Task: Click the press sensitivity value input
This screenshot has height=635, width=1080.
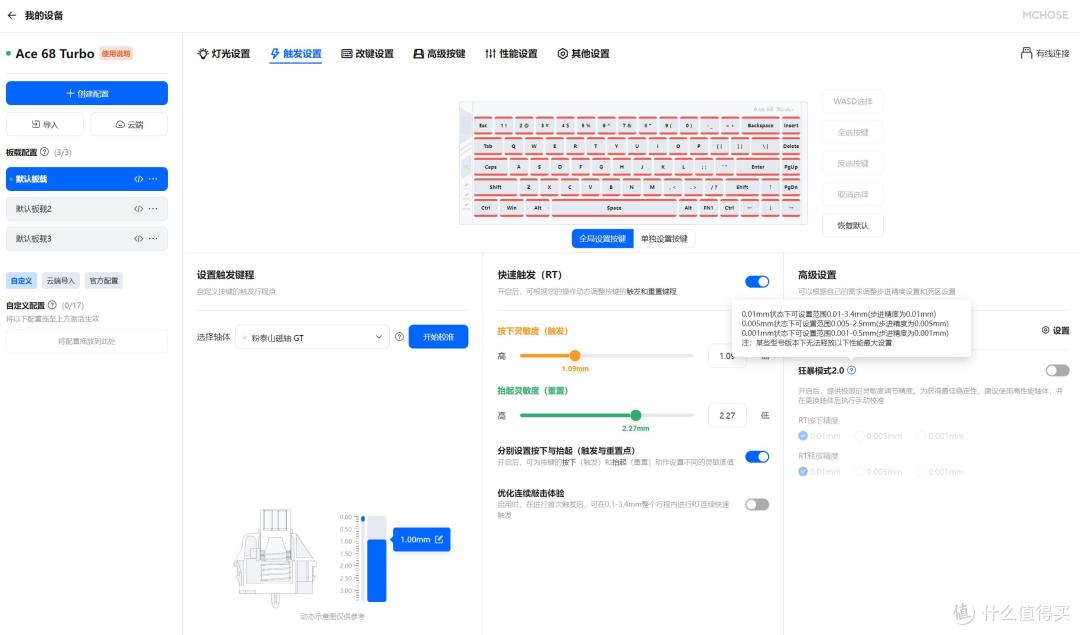Action: tap(727, 356)
